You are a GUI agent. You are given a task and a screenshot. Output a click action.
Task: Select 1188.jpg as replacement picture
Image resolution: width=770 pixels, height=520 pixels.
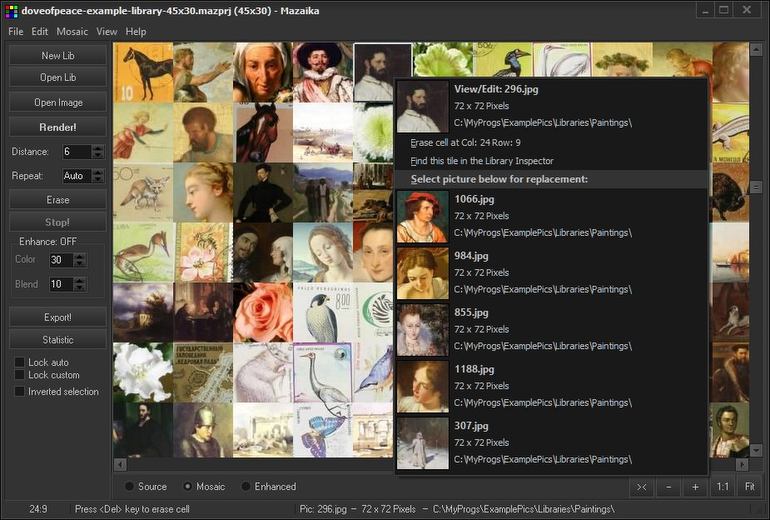[x=551, y=386]
